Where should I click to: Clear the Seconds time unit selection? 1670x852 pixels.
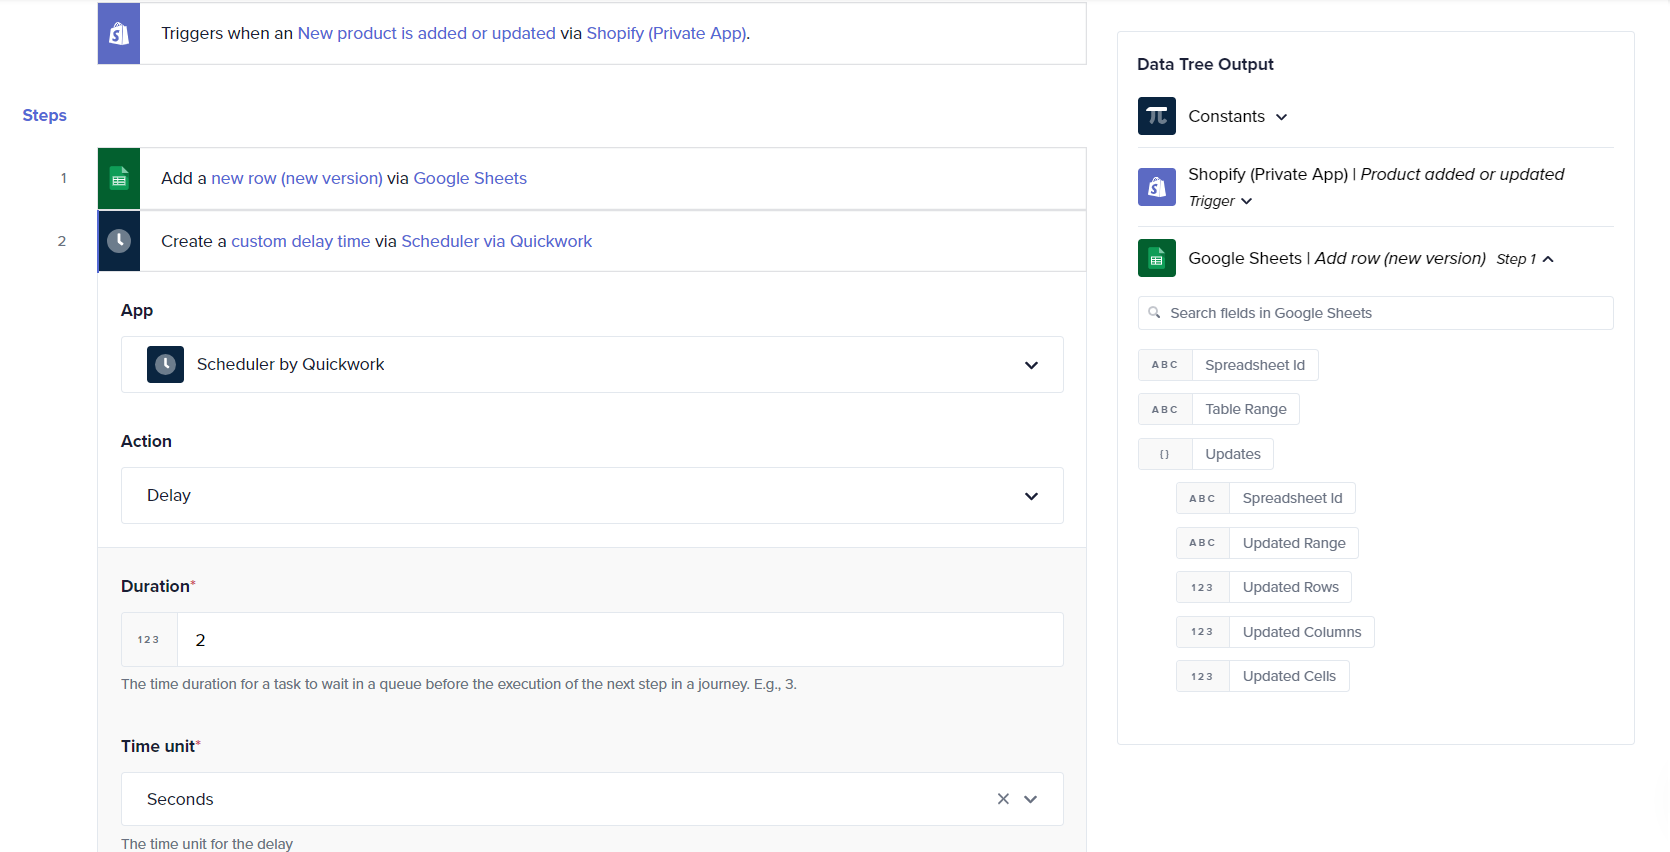pyautogui.click(x=1003, y=799)
